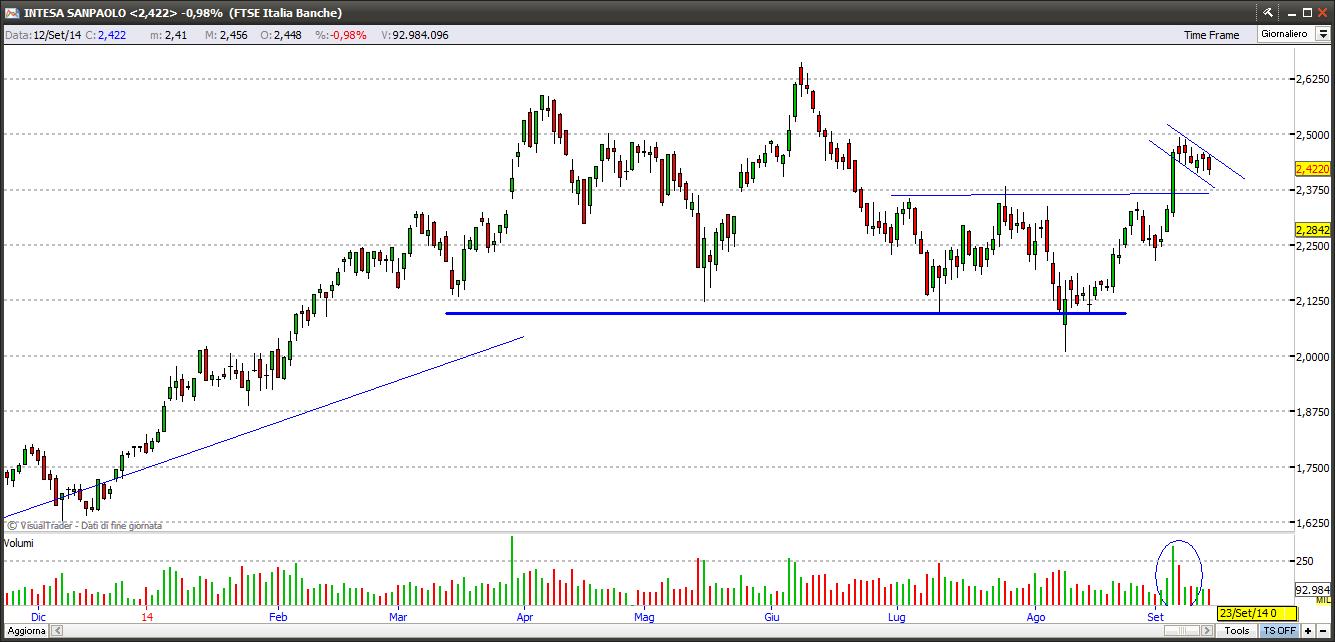The image size is (1335, 642).
Task: Zoom out with the minus button
Action: 1323,630
